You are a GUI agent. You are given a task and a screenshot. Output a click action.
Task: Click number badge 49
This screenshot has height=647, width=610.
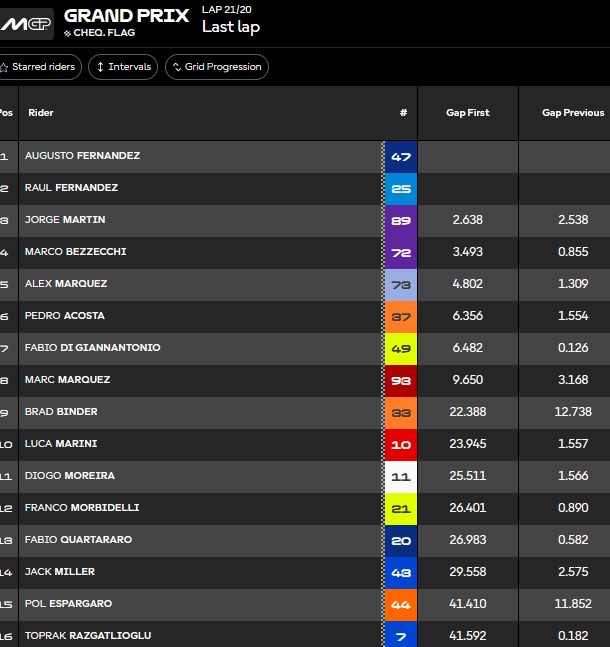pos(401,349)
